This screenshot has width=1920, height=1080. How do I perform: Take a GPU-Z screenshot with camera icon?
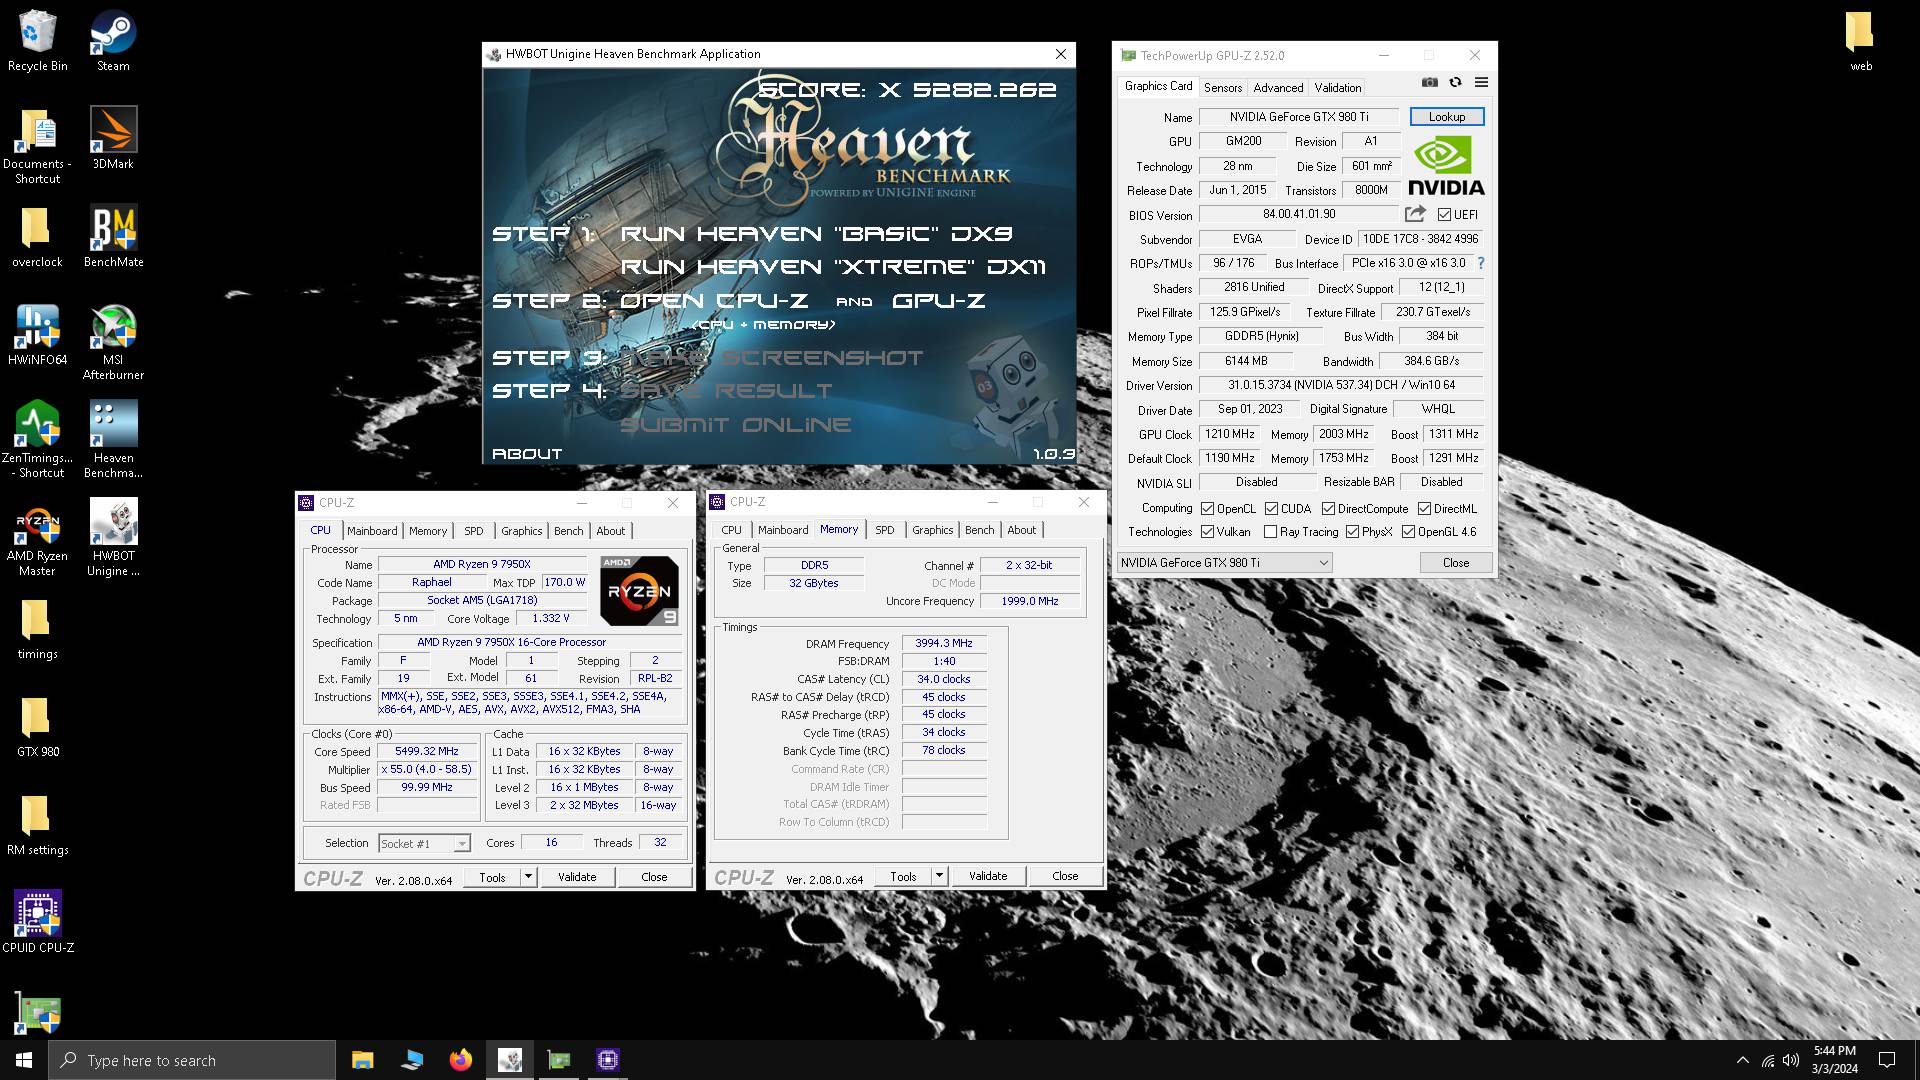click(x=1430, y=82)
